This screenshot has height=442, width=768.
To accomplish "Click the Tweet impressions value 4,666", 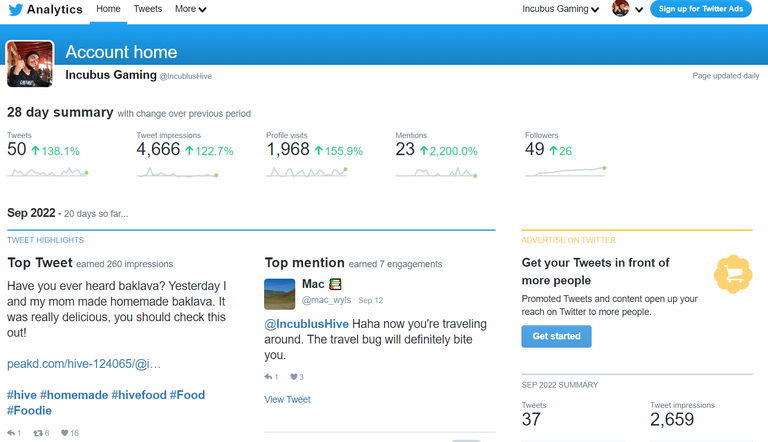I will click(x=158, y=149).
